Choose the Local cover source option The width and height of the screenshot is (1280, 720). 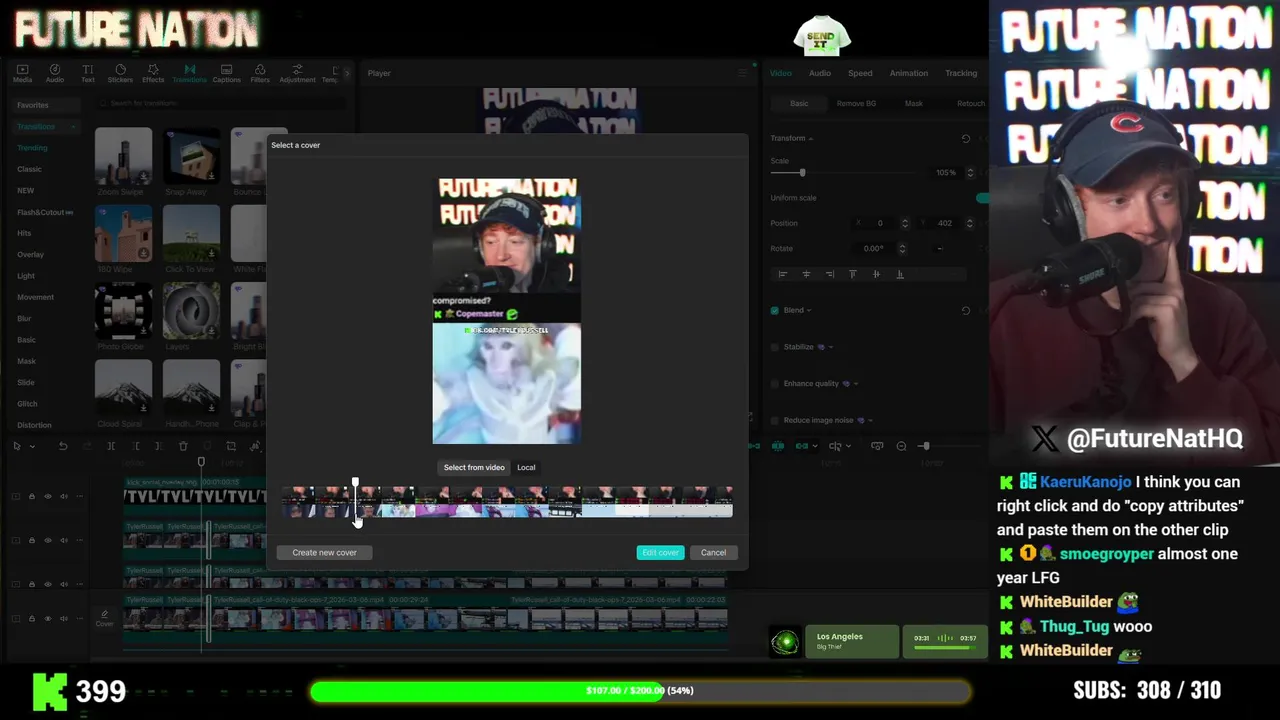click(526, 467)
